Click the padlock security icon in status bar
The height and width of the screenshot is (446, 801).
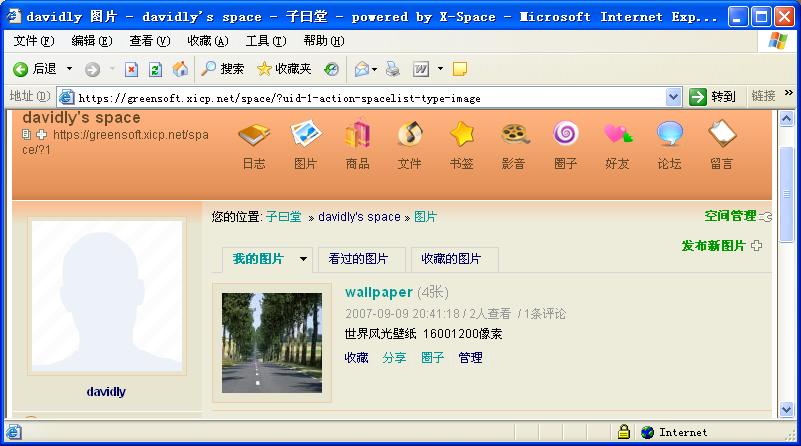point(623,432)
